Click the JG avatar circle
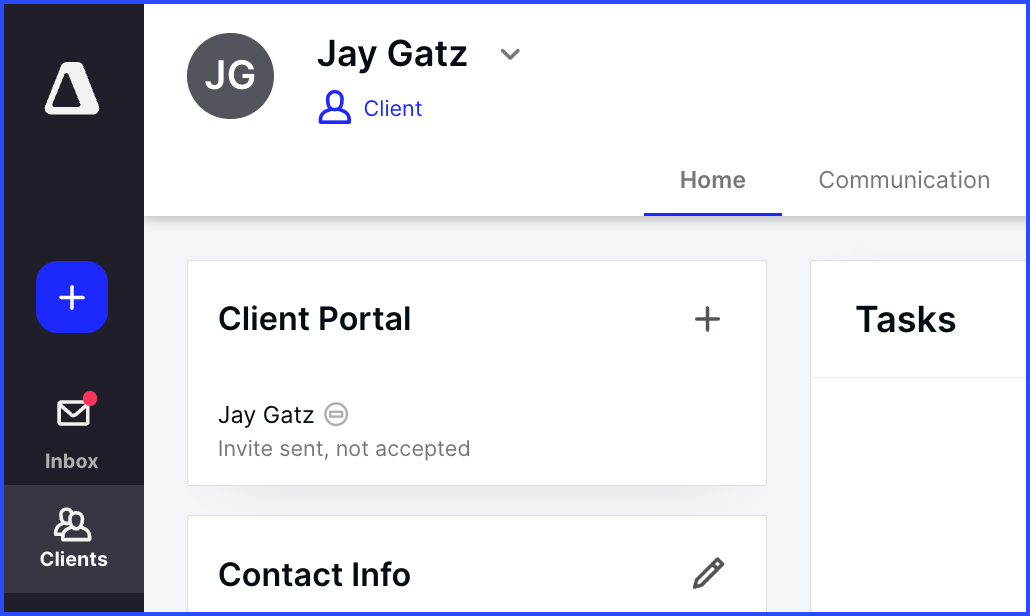 [231, 76]
